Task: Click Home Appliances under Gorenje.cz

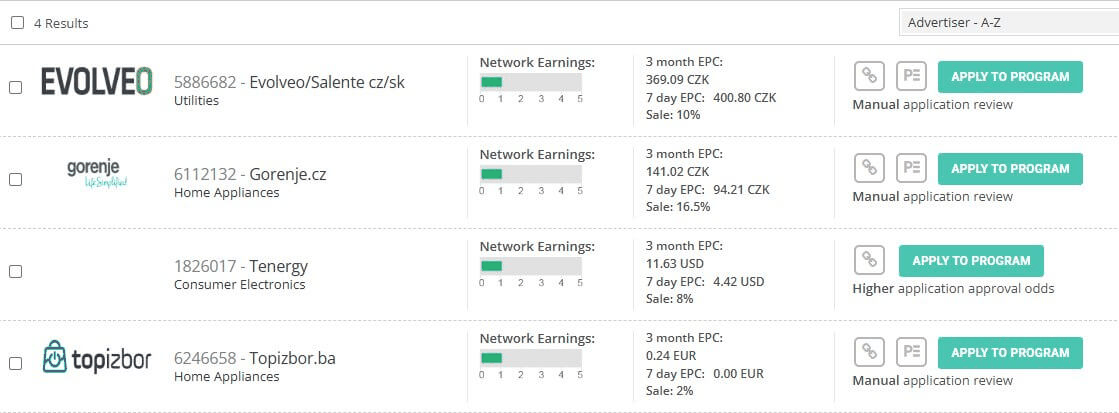Action: (226, 193)
